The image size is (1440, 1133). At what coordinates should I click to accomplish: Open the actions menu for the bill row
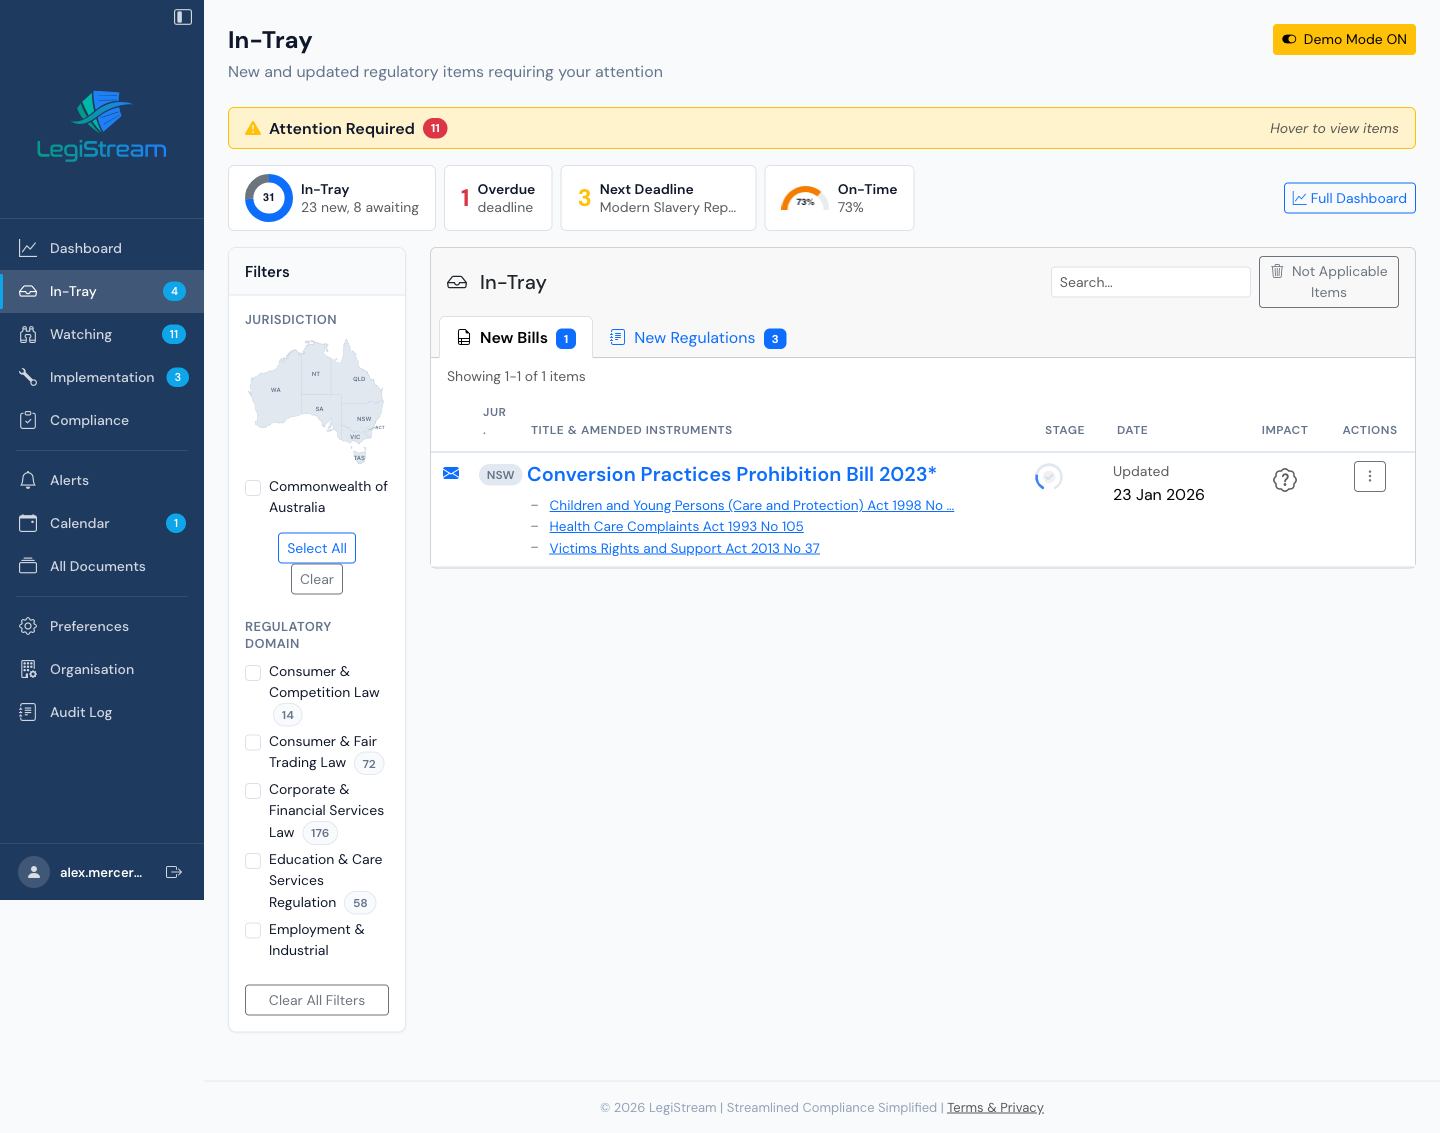pos(1369,476)
